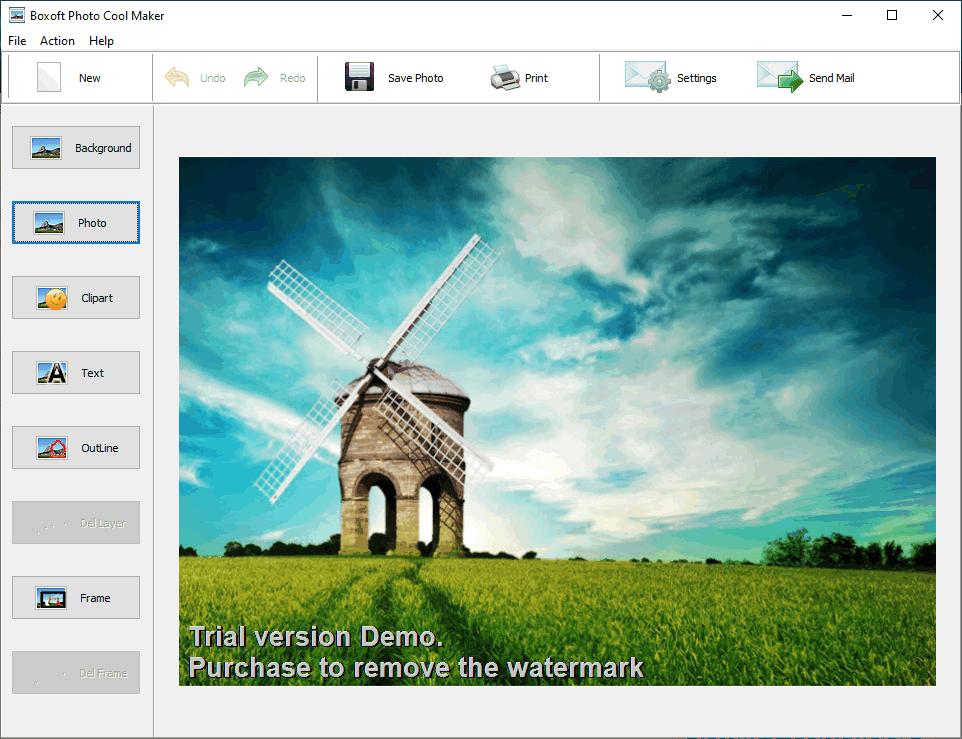Click the Frame picture icon
Screen dimensions: 962x739
click(x=51, y=598)
